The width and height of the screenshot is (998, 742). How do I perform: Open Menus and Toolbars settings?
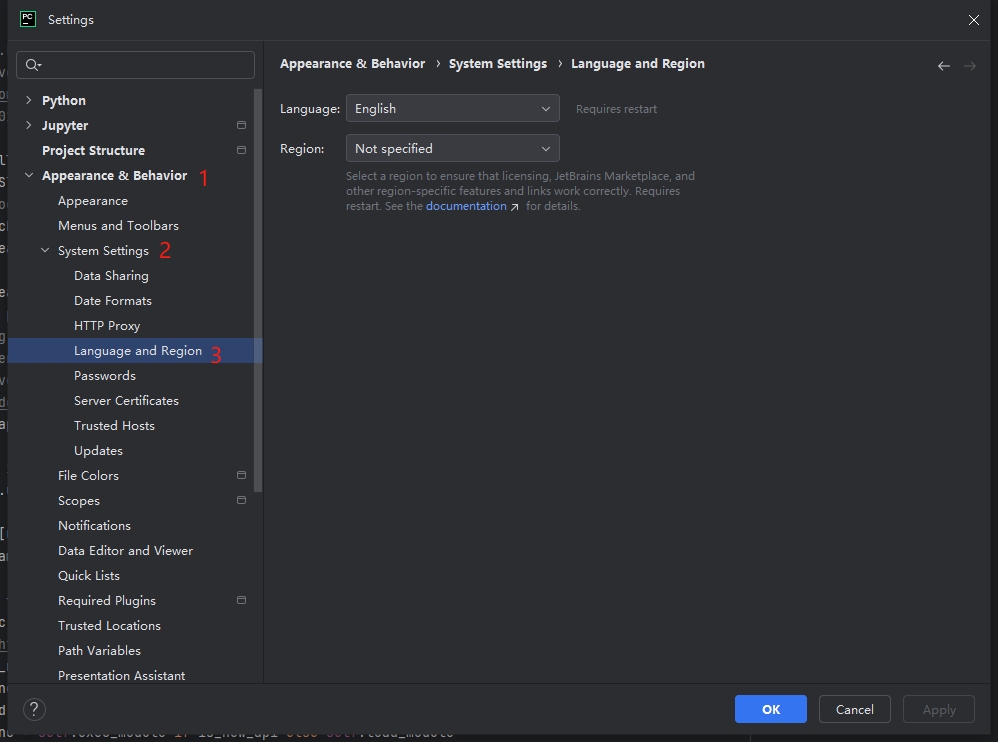click(118, 225)
